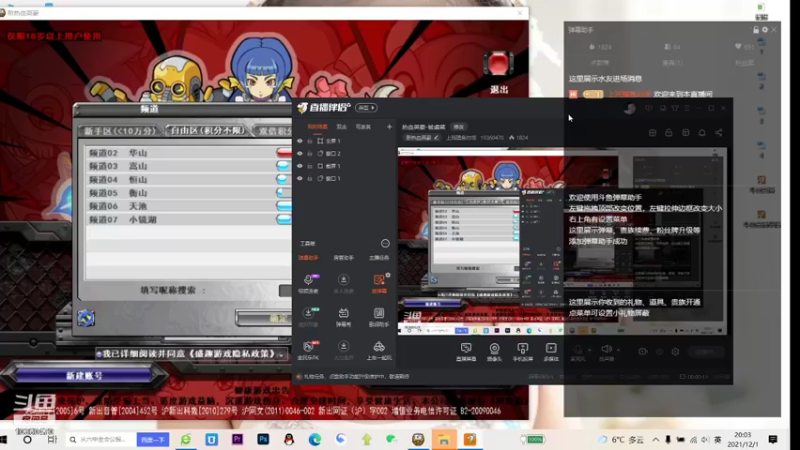The height and width of the screenshot is (450, 800).
Task: Switch to 新手区 channel tab in game
Action: [x=120, y=131]
